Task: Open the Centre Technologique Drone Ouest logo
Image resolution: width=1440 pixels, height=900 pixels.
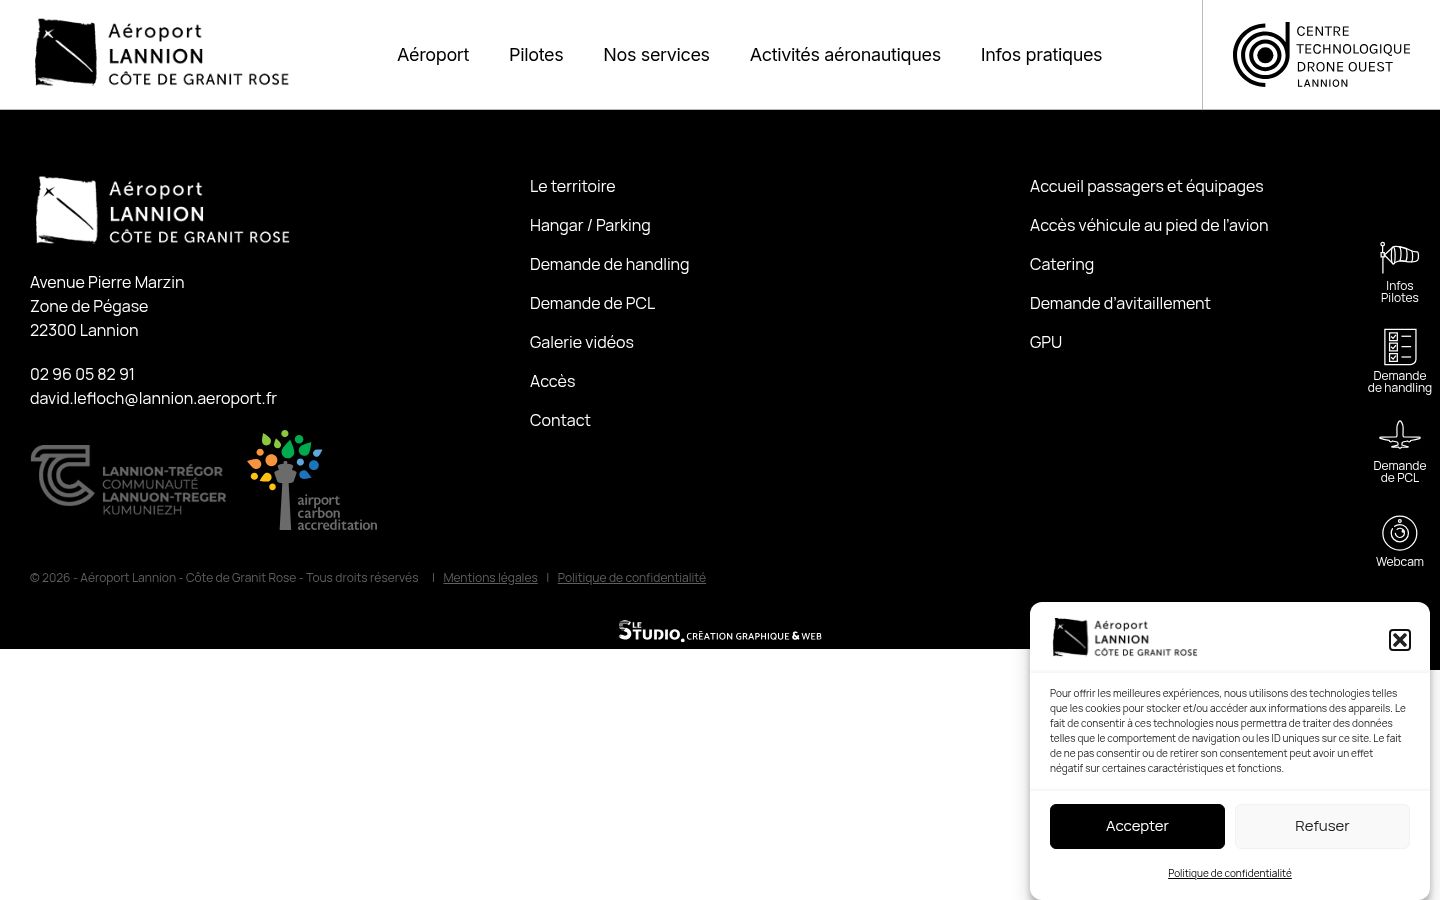Action: click(x=1321, y=55)
